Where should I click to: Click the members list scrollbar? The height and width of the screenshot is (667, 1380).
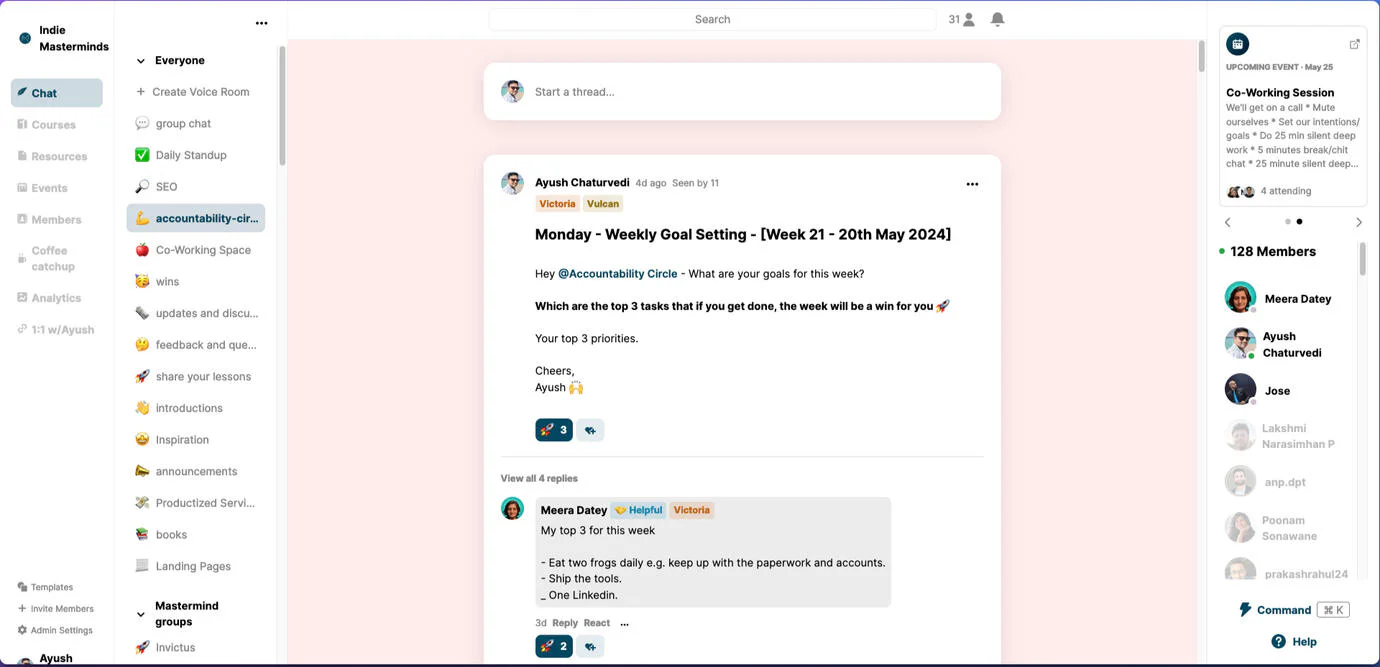click(x=1362, y=260)
